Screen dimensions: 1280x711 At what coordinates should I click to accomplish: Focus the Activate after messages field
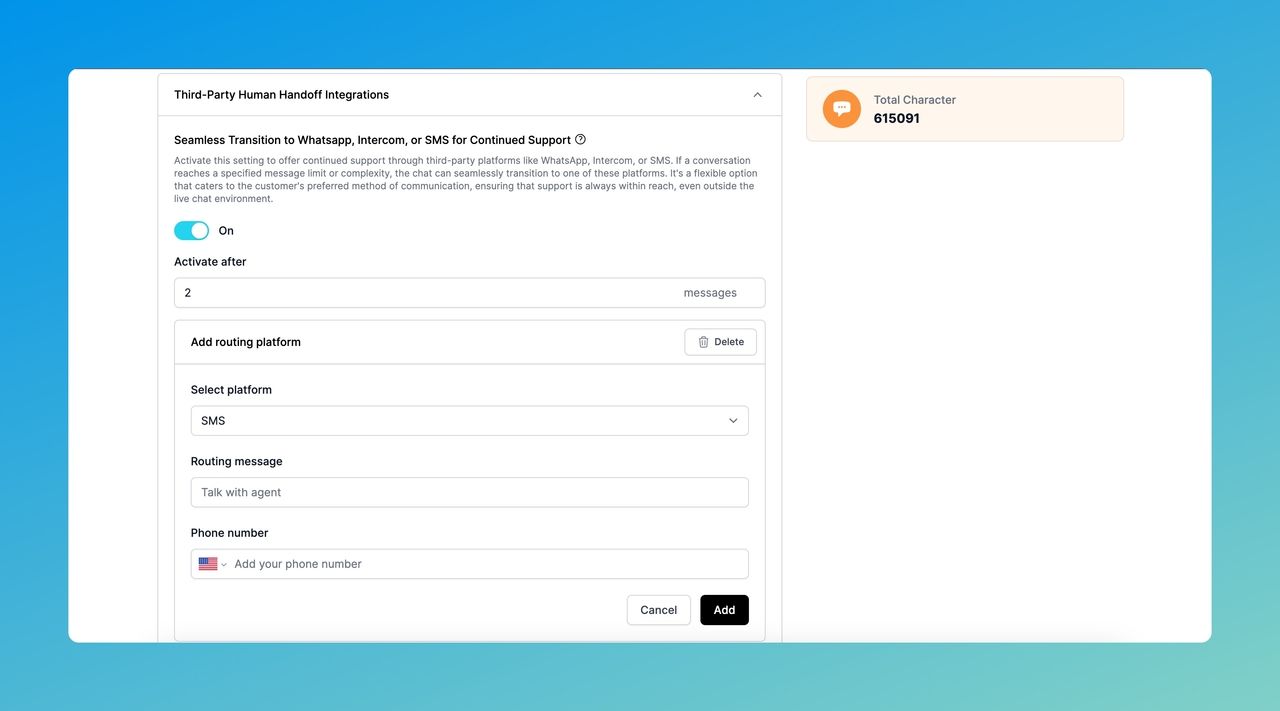click(x=469, y=293)
